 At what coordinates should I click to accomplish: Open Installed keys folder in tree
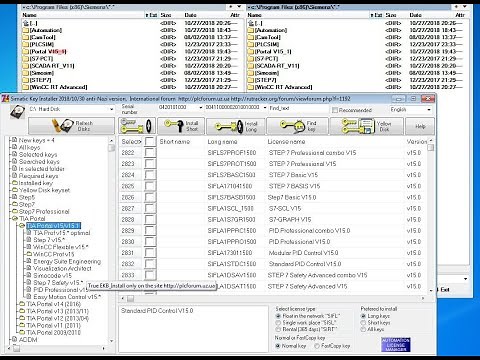point(36,183)
